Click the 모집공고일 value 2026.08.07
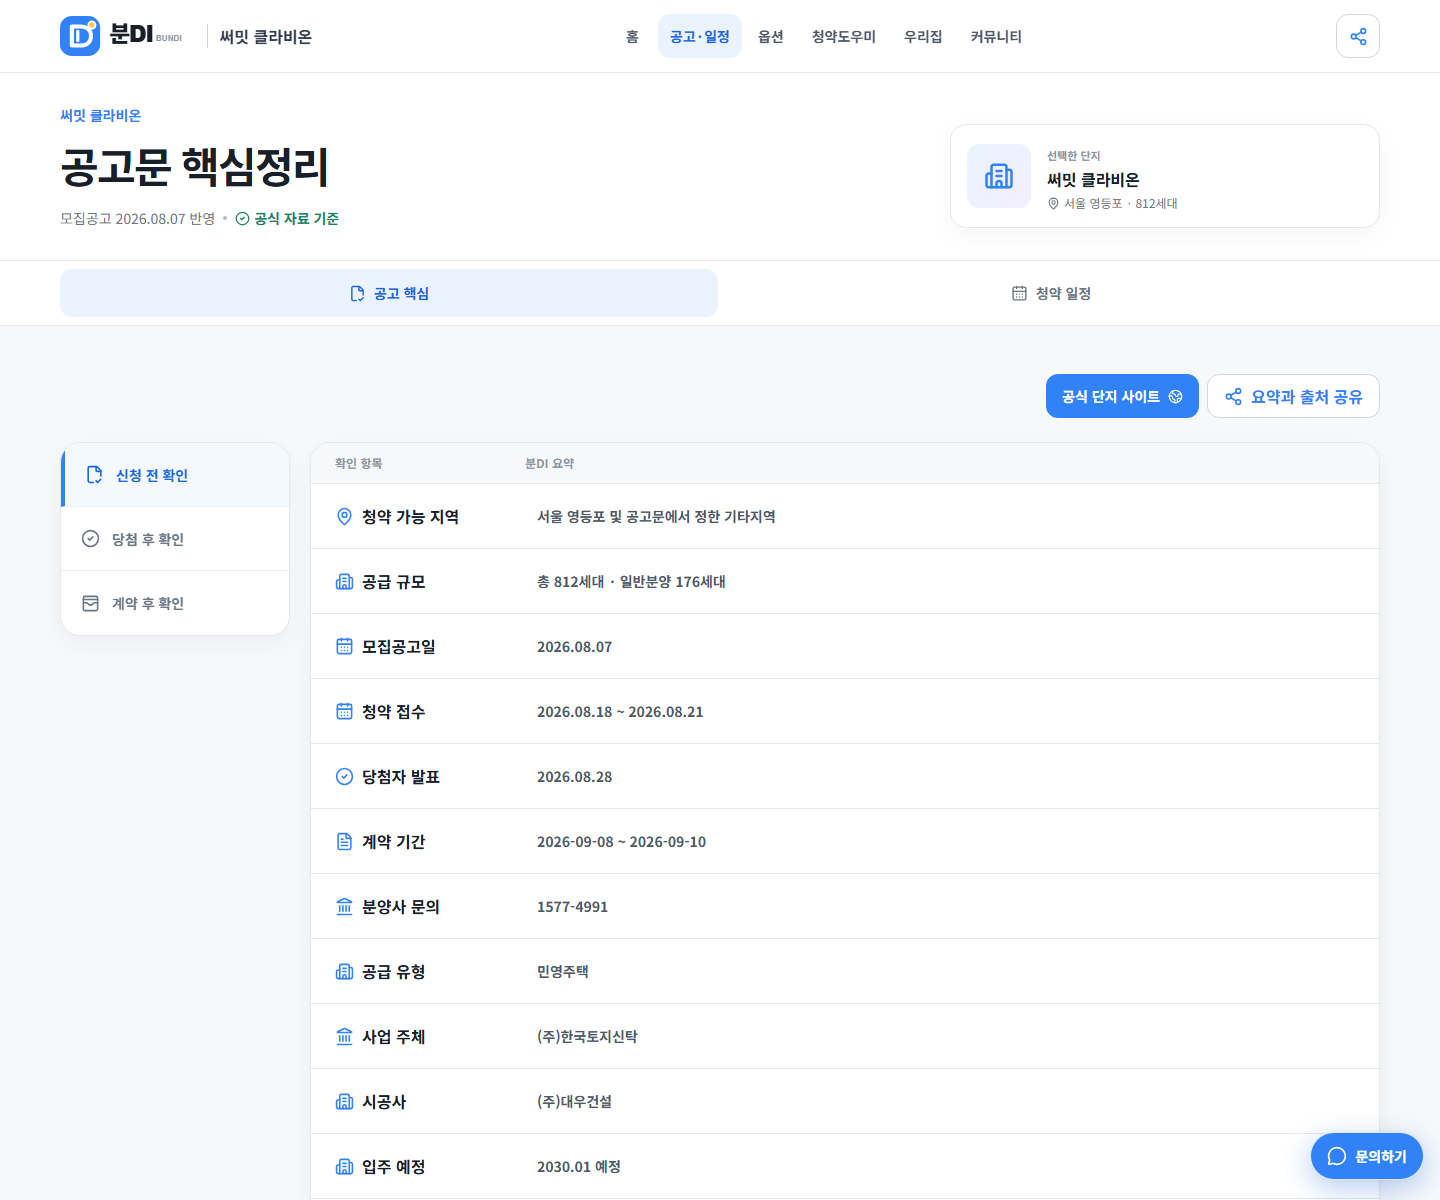This screenshot has height=1200, width=1440. (574, 647)
